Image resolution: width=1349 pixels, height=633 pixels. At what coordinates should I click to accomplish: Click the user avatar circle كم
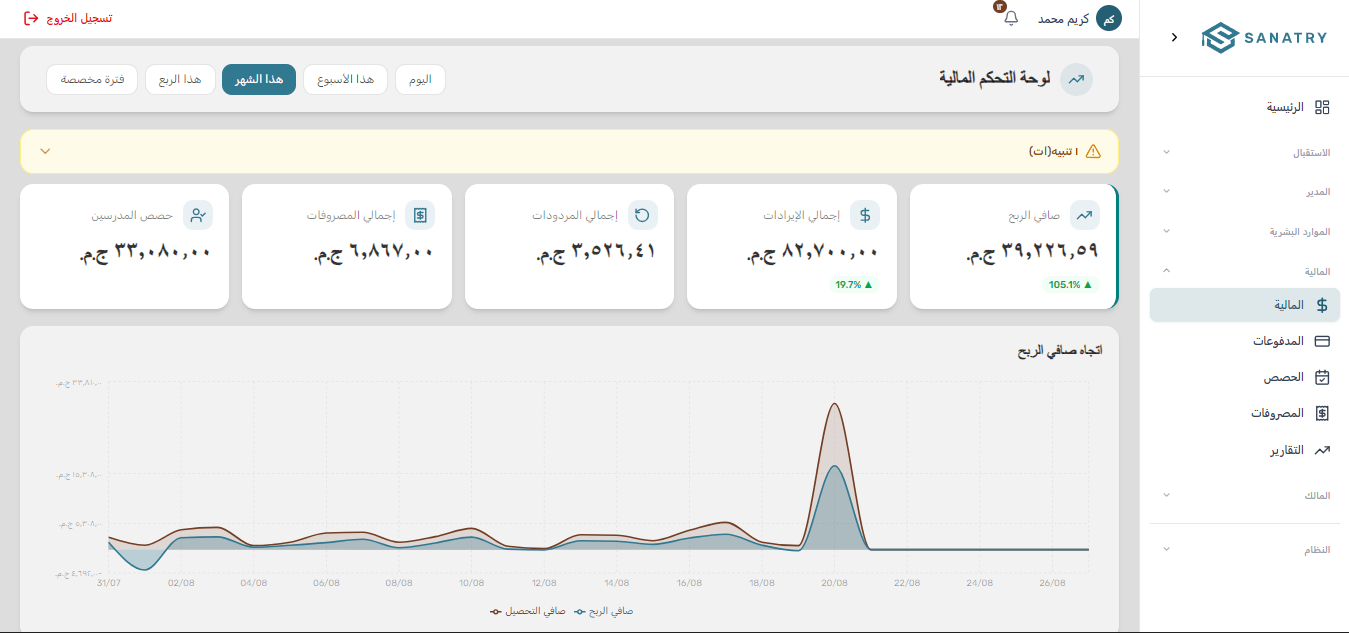point(1109,19)
